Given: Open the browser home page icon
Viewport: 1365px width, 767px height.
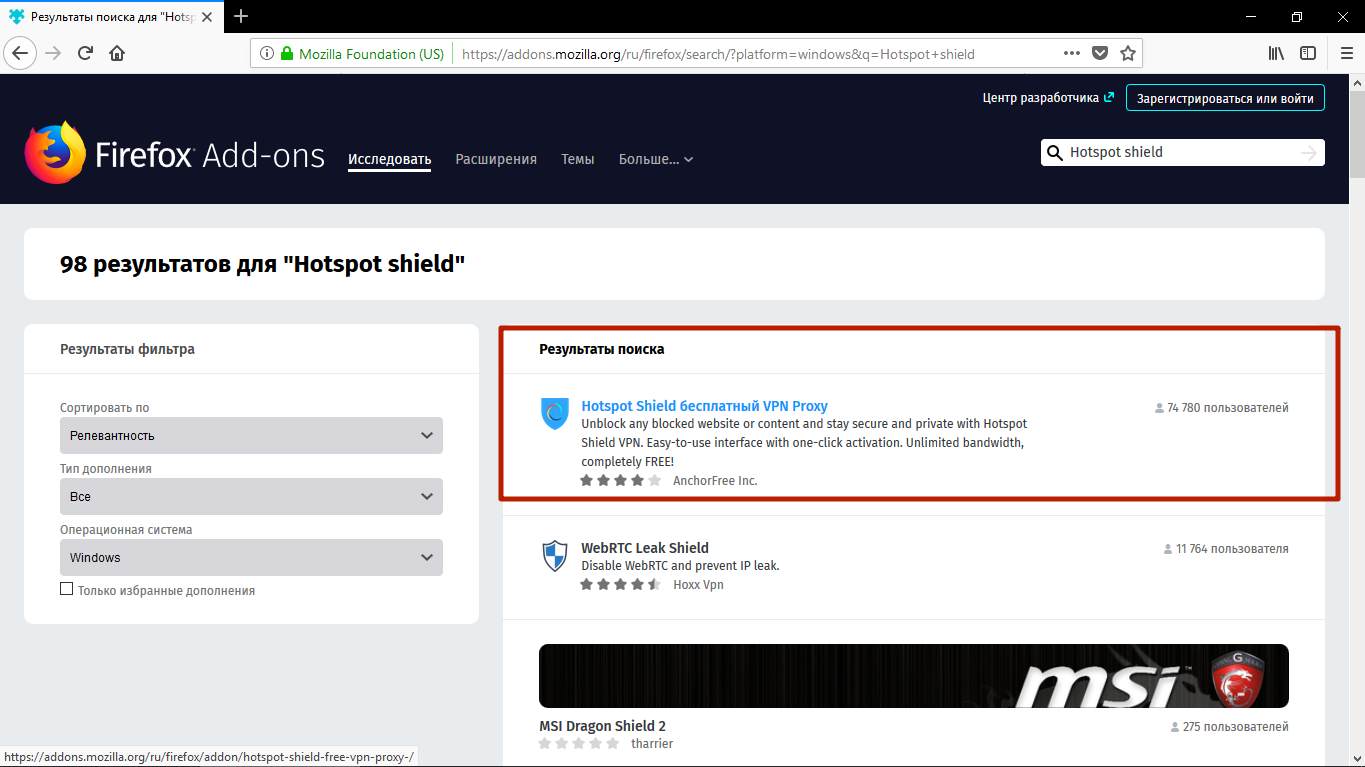Looking at the screenshot, I should [x=117, y=53].
